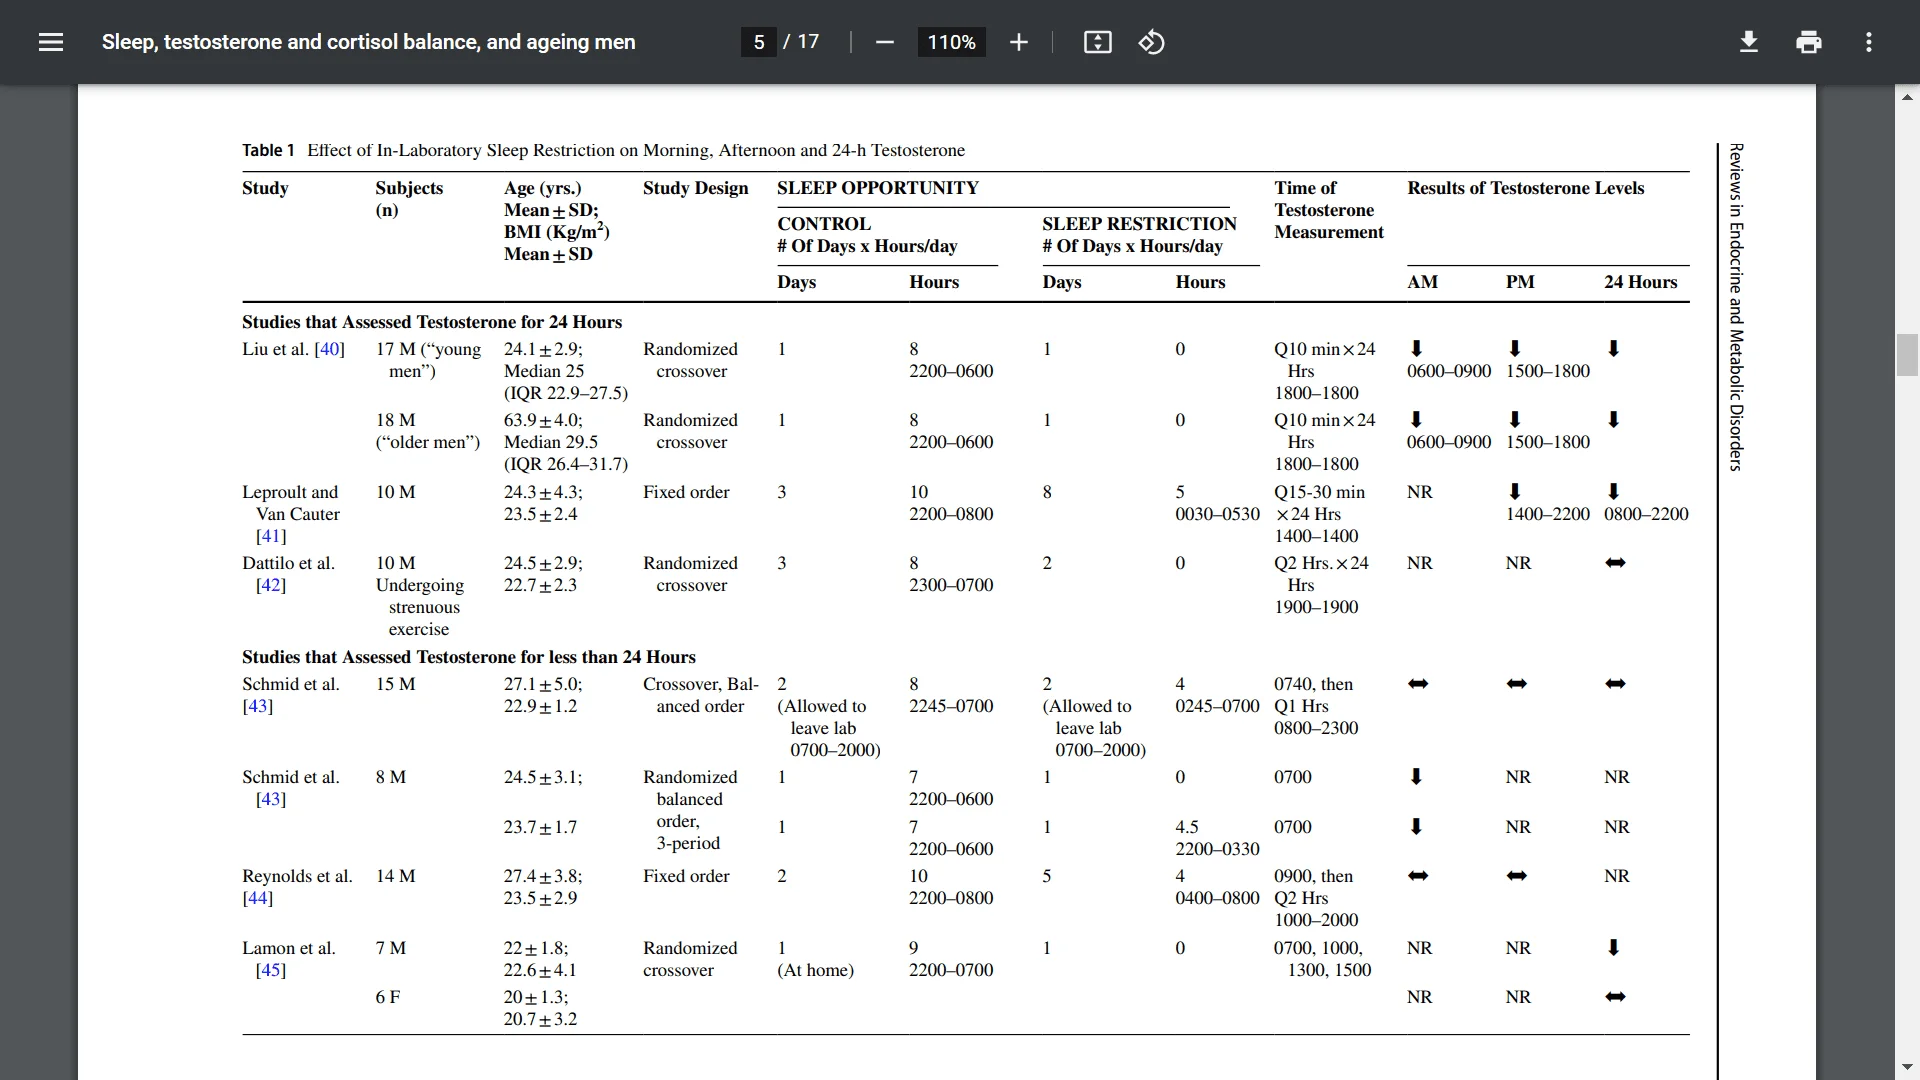This screenshot has height=1080, width=1920.
Task: Click the '24 Hours' results column header
Action: click(1641, 282)
